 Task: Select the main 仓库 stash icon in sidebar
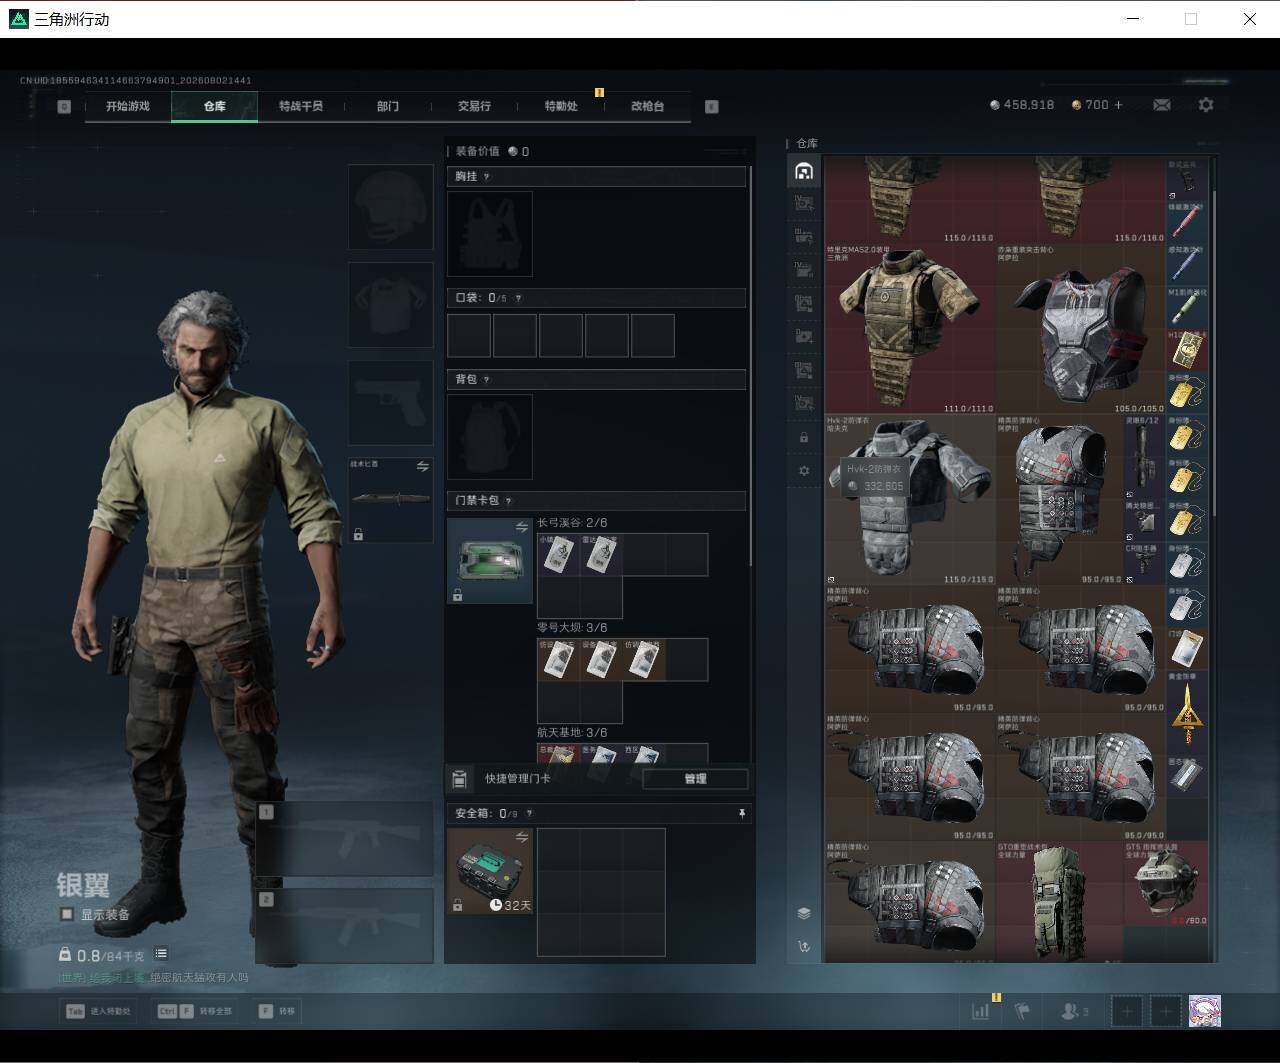click(804, 171)
